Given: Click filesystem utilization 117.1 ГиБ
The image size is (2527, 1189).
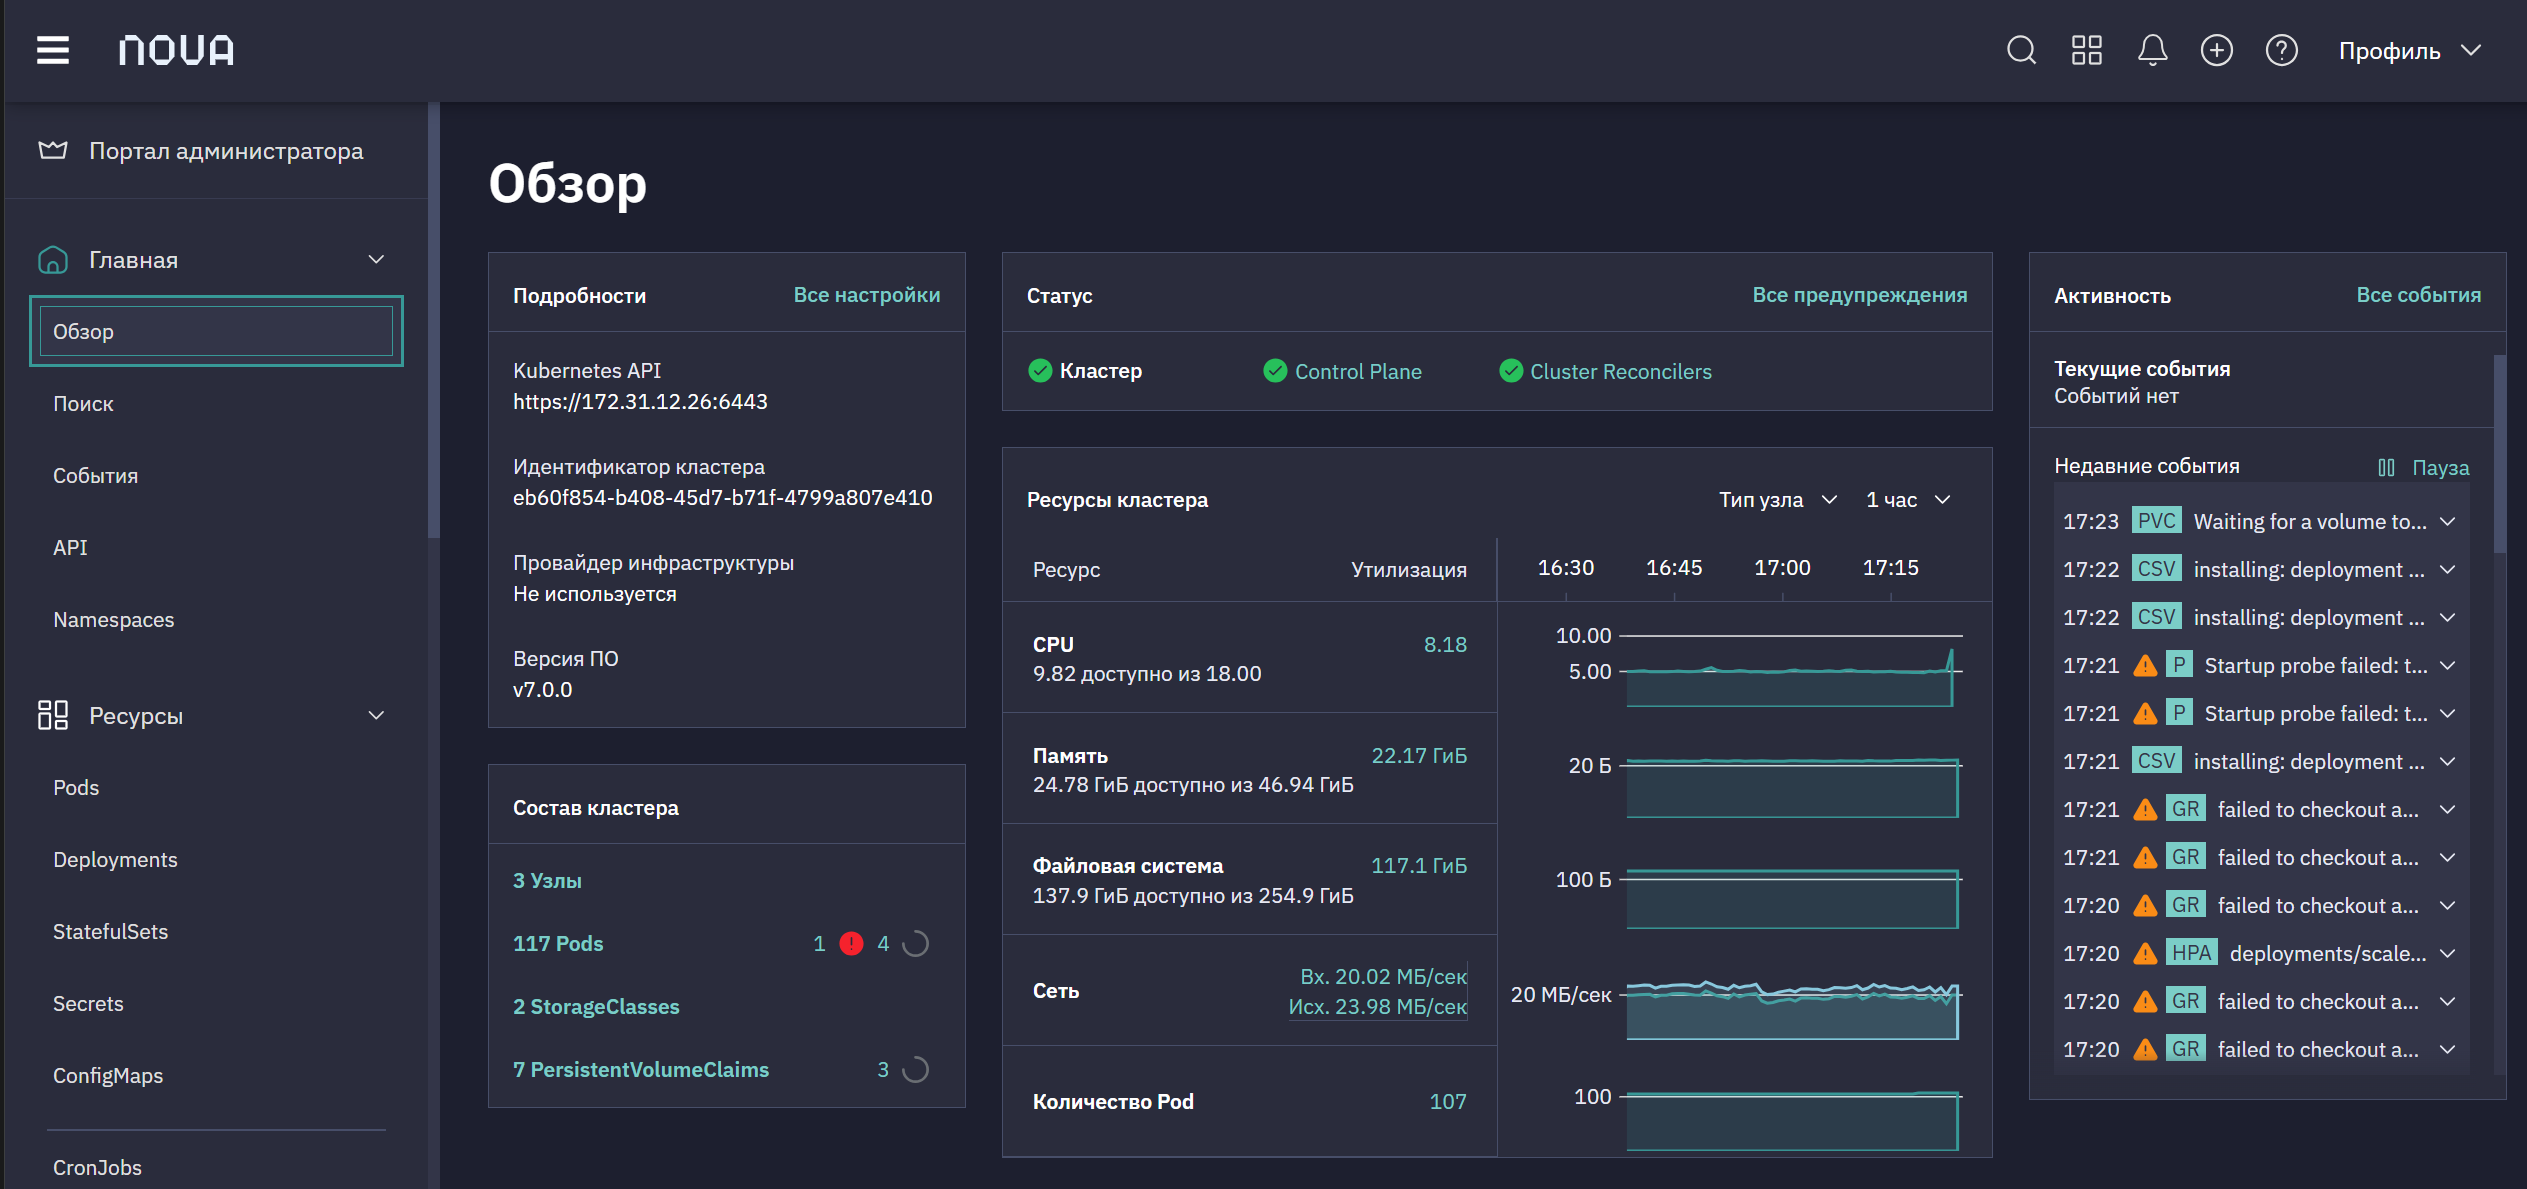Looking at the screenshot, I should click(x=1419, y=866).
